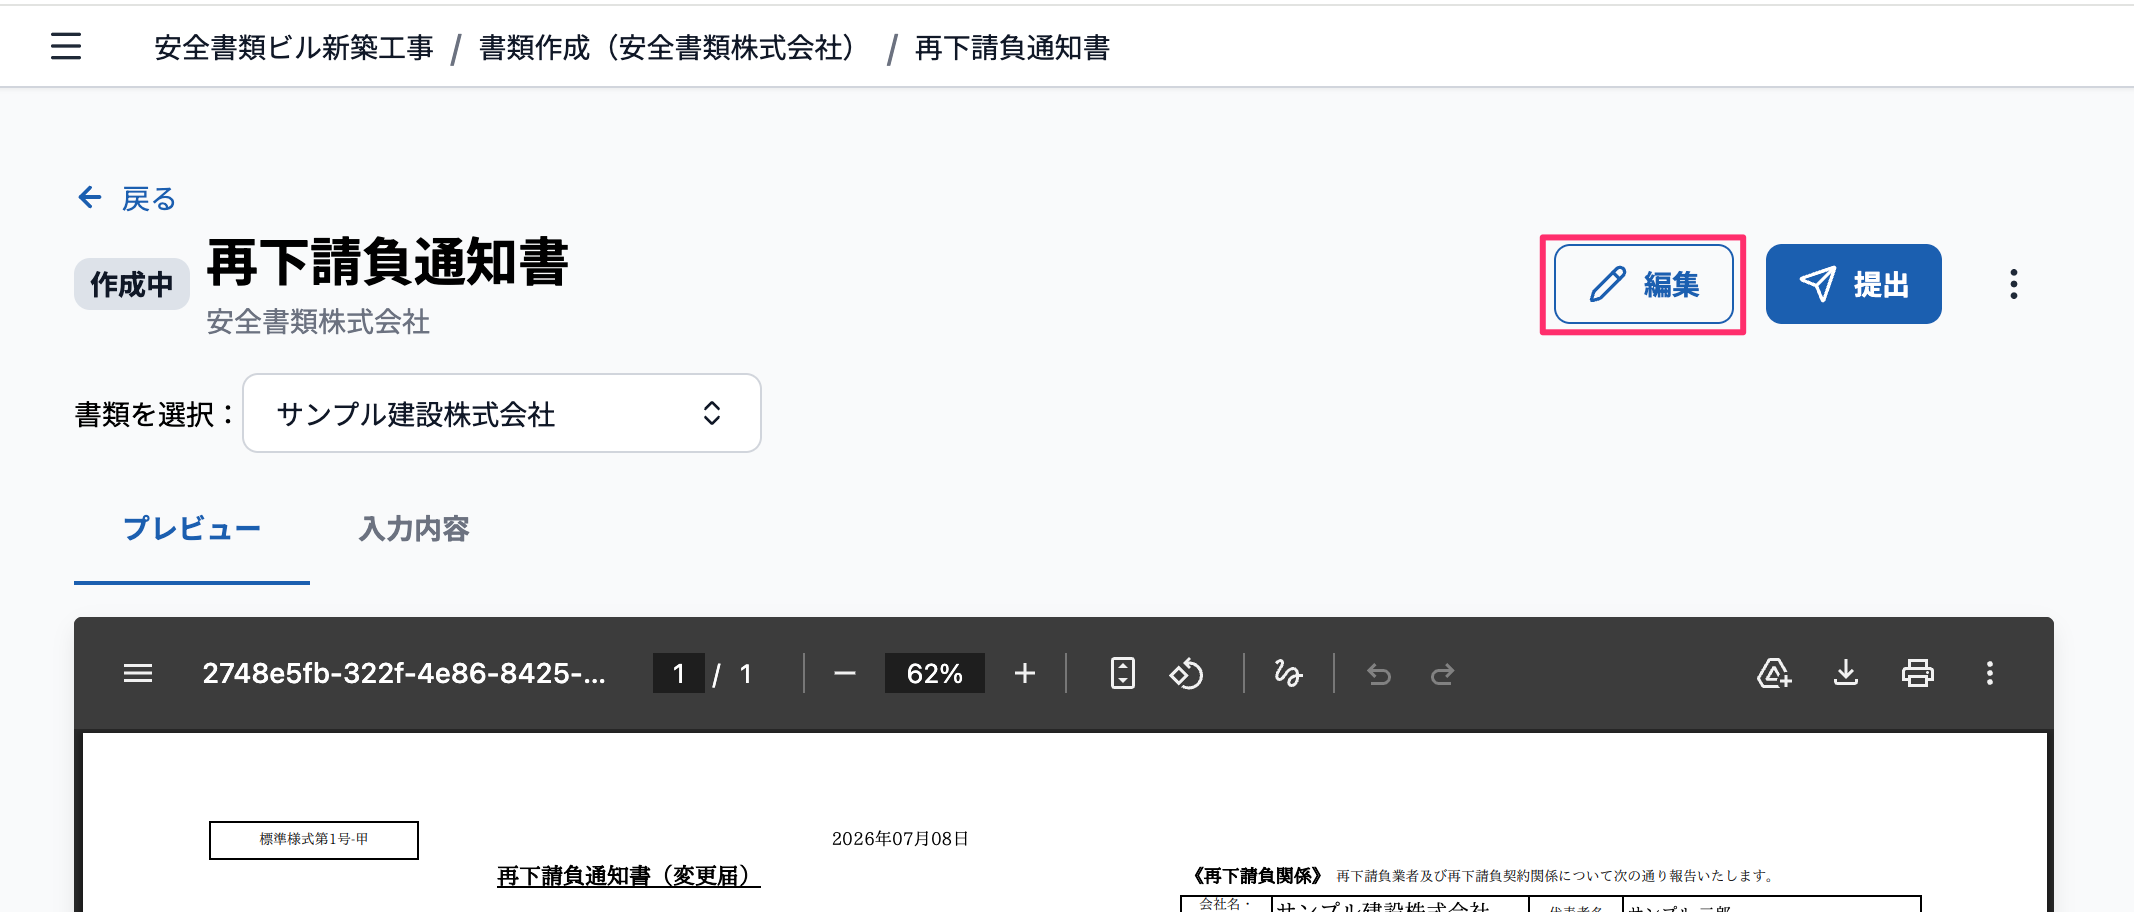
Task: Redo the PDF annotation
Action: click(1442, 674)
